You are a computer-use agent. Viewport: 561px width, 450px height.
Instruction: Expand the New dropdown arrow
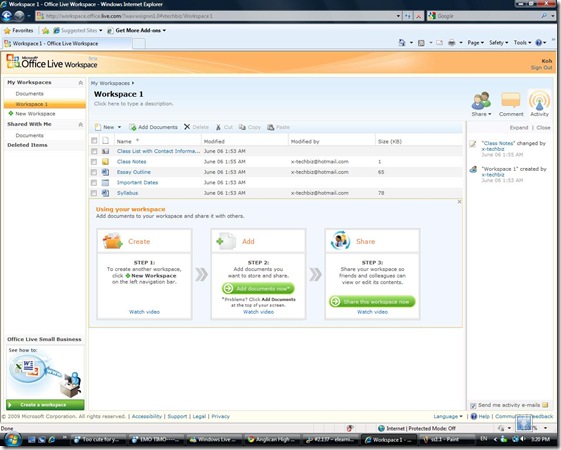pyautogui.click(x=119, y=127)
